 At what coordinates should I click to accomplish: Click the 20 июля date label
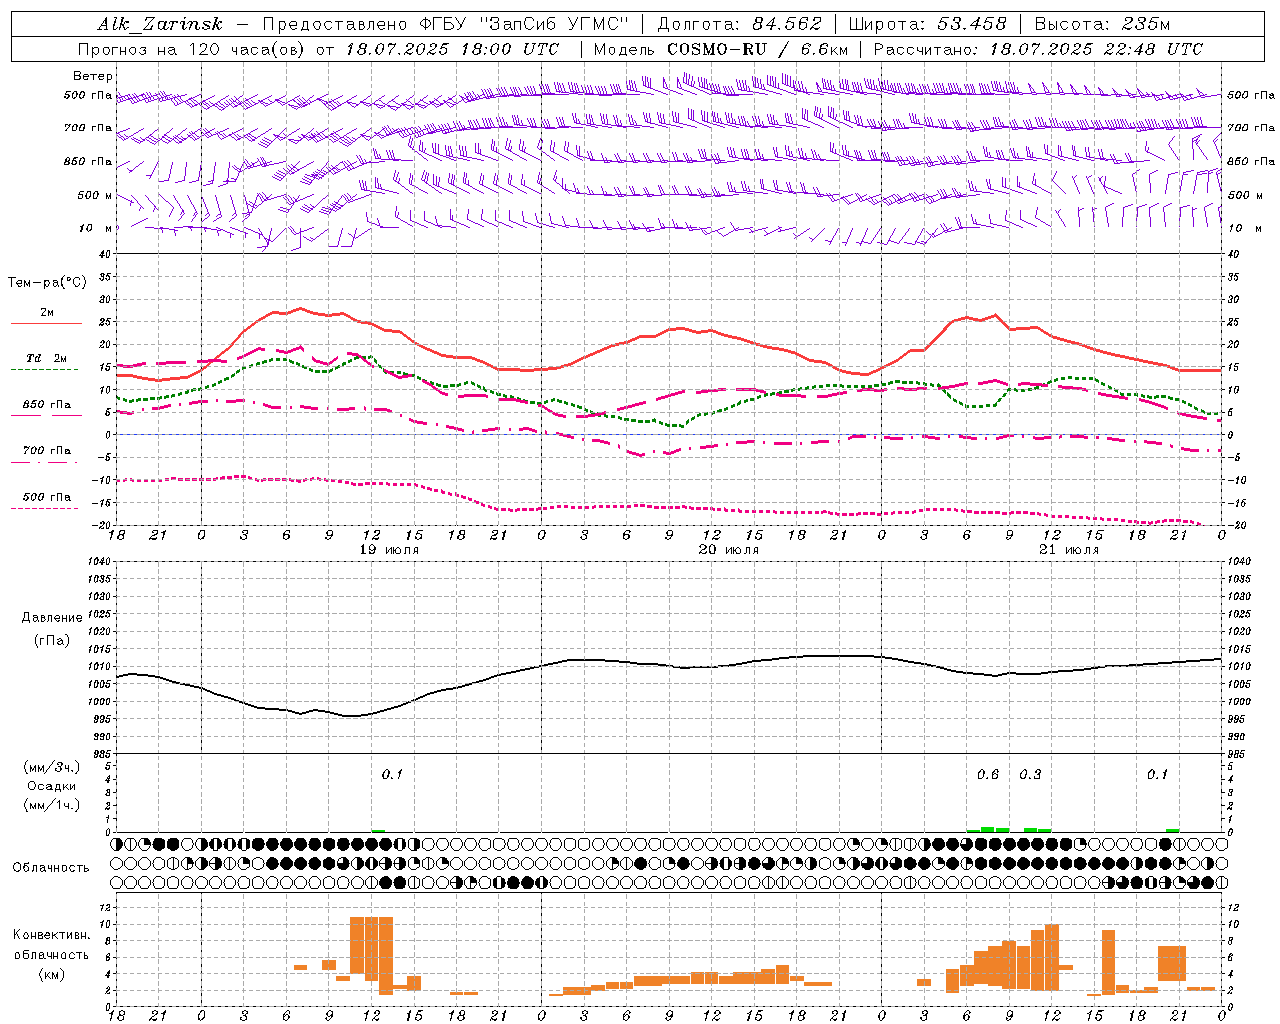point(730,550)
